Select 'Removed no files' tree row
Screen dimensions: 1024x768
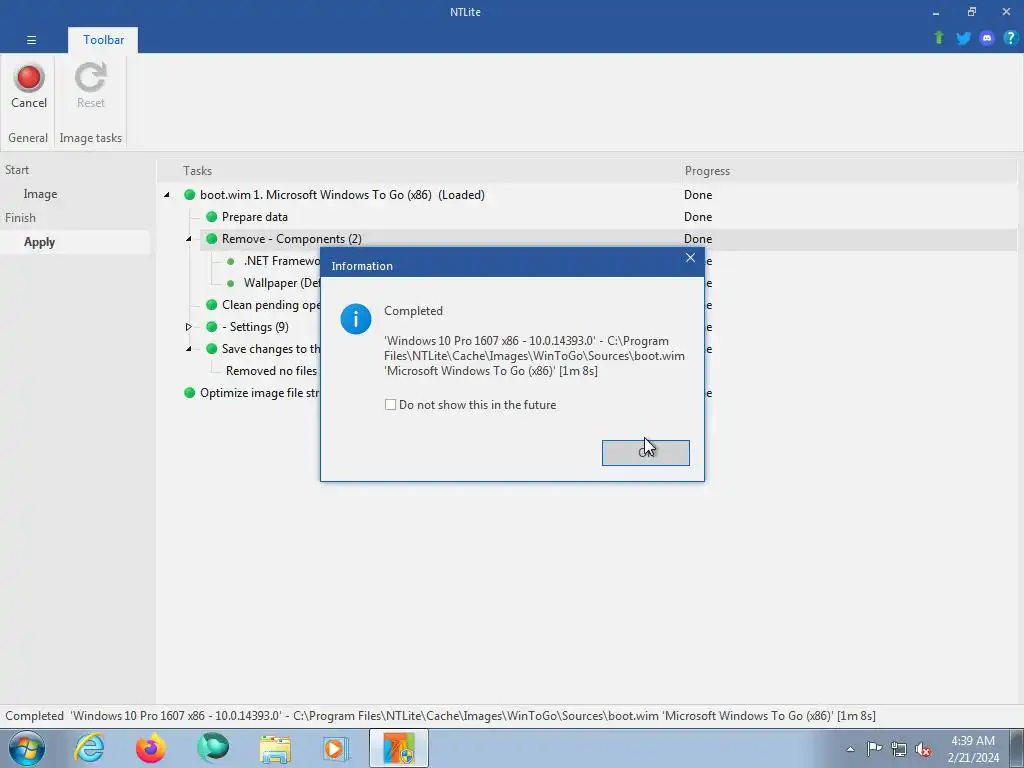(x=271, y=371)
